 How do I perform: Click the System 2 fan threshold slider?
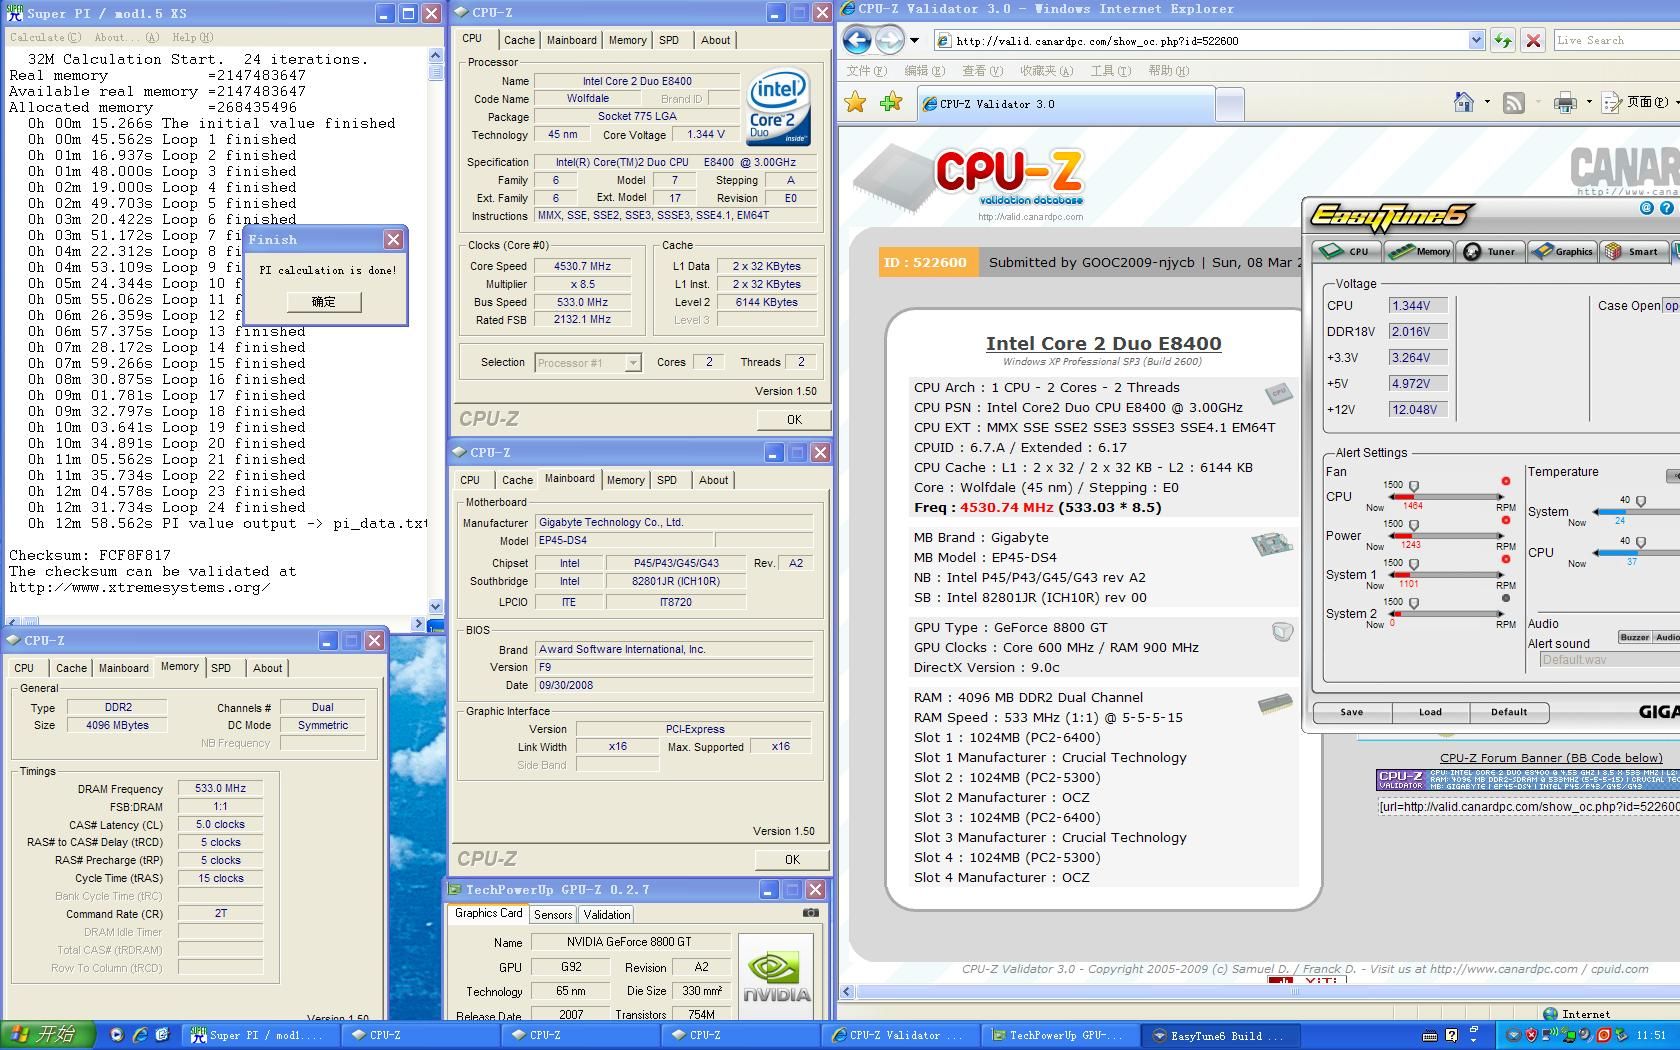1413,603
